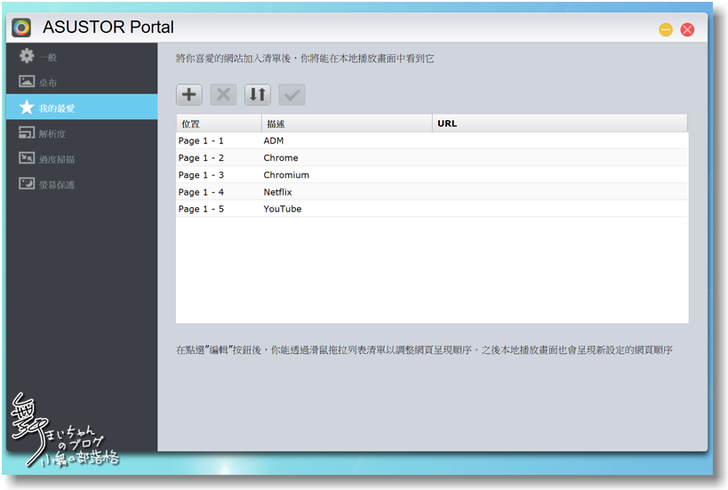Close the window with red button
This screenshot has width=728, height=490.
687,30
